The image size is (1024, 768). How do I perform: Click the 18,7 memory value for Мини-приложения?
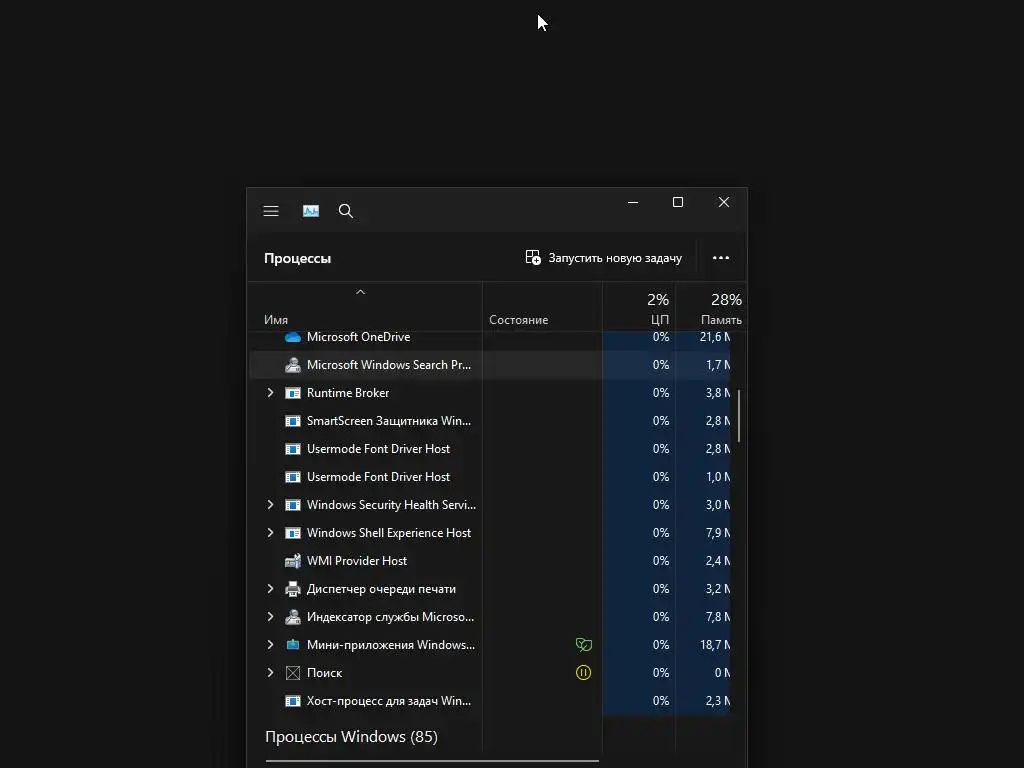click(714, 645)
